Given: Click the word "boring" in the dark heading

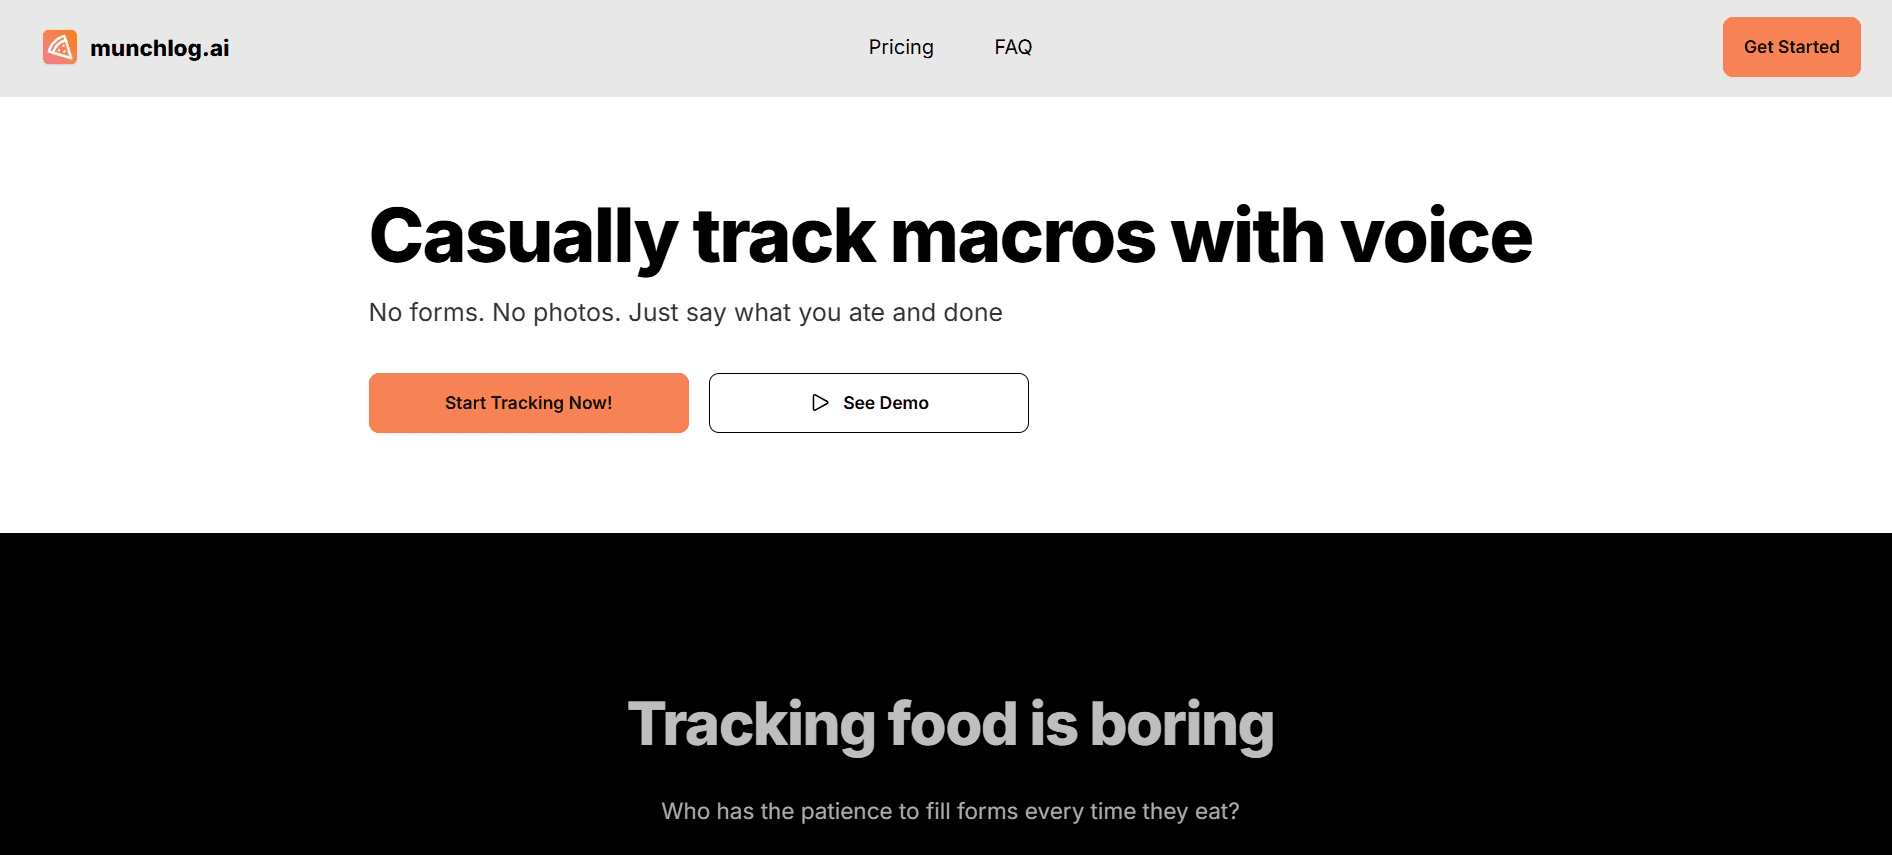Looking at the screenshot, I should [x=1181, y=724].
